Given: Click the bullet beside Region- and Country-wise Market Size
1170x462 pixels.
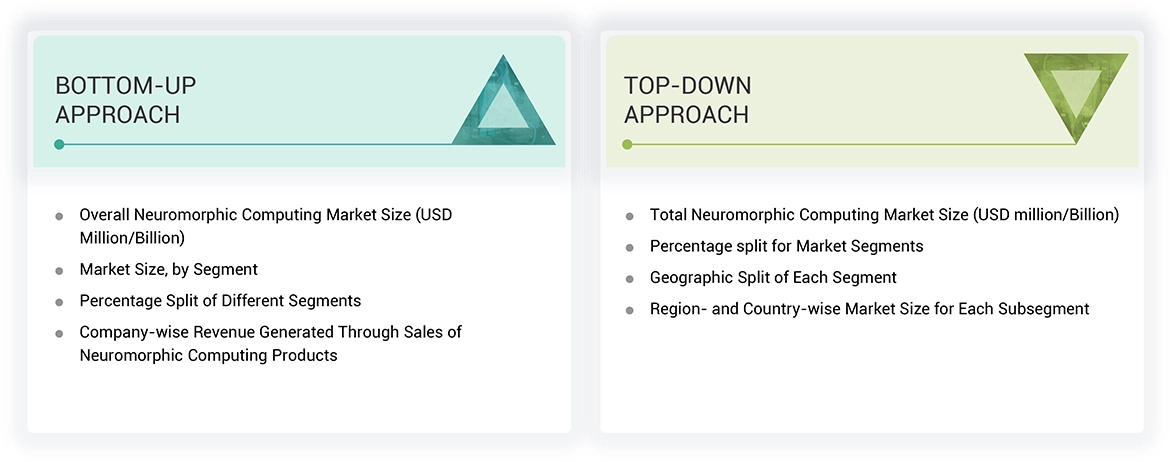Looking at the screenshot, I should point(630,310).
